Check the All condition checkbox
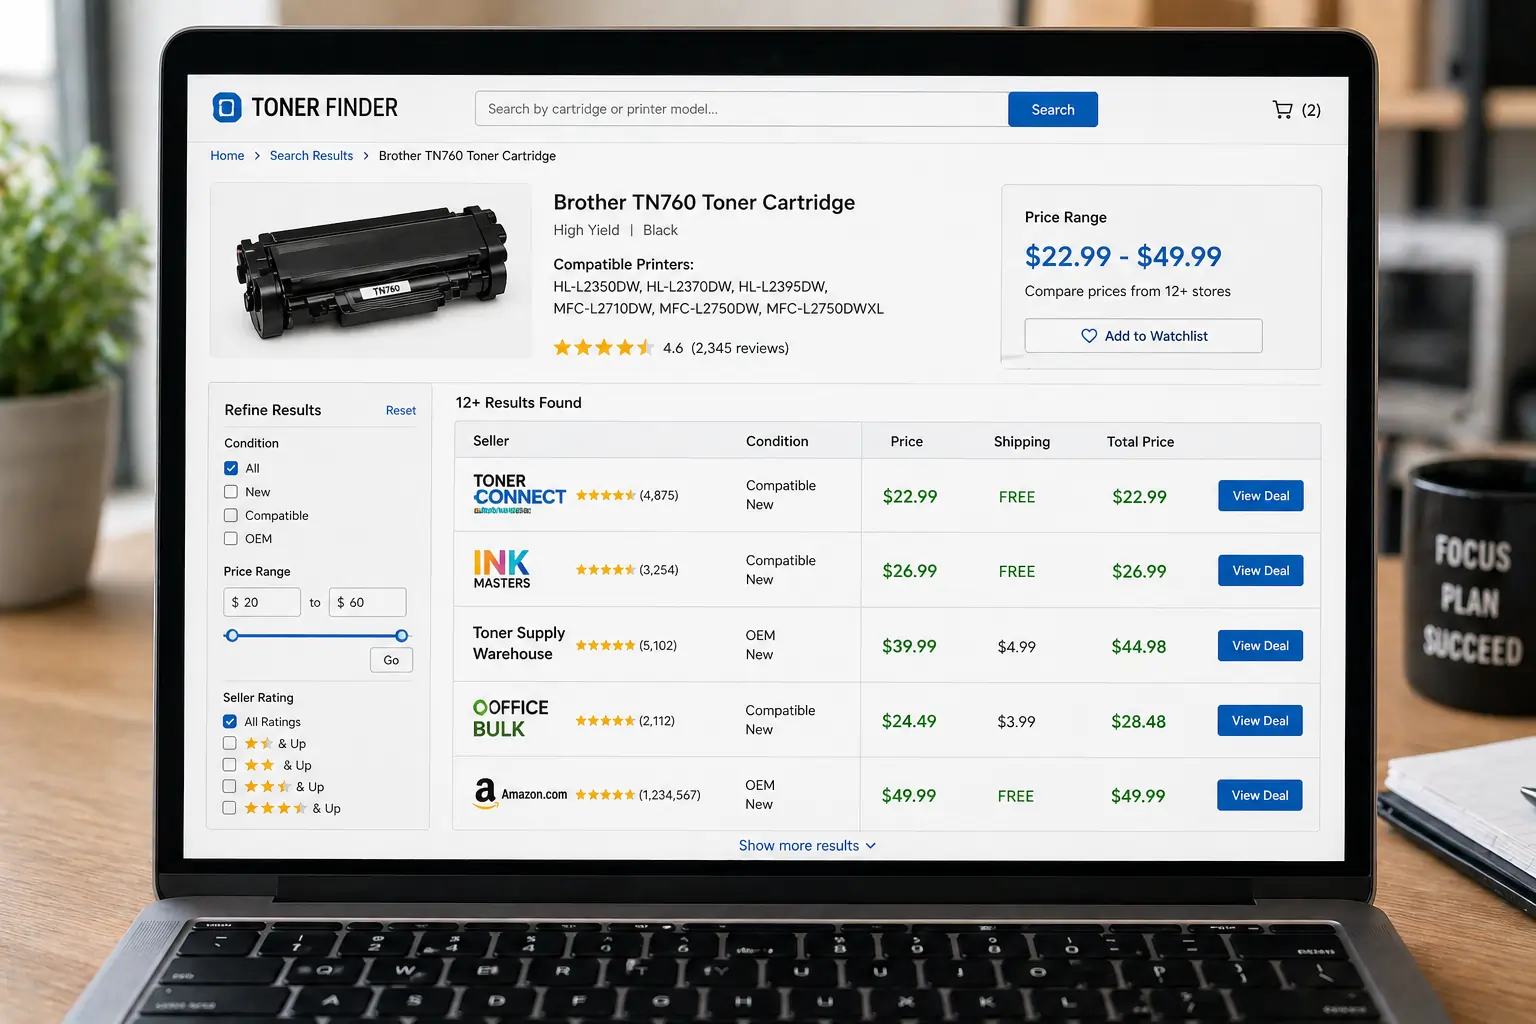Screen dimensions: 1536x1024 231,468
